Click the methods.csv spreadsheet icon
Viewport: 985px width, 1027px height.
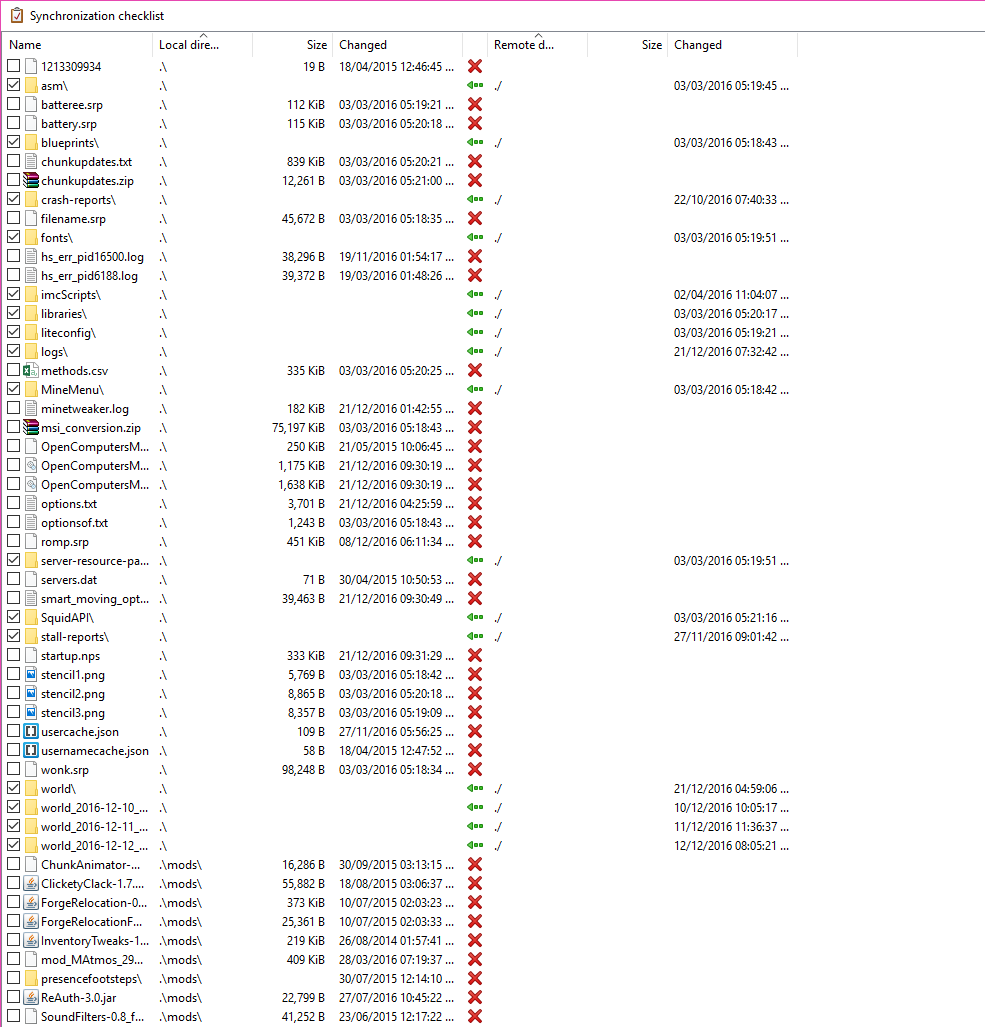click(x=30, y=371)
